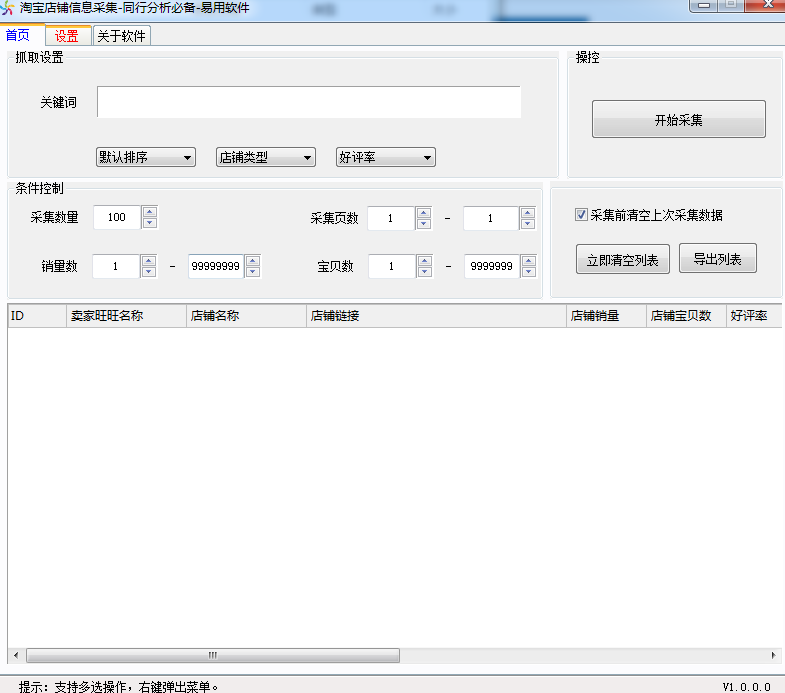
Task: Expand the 好评率 dropdown
Action: pos(385,157)
